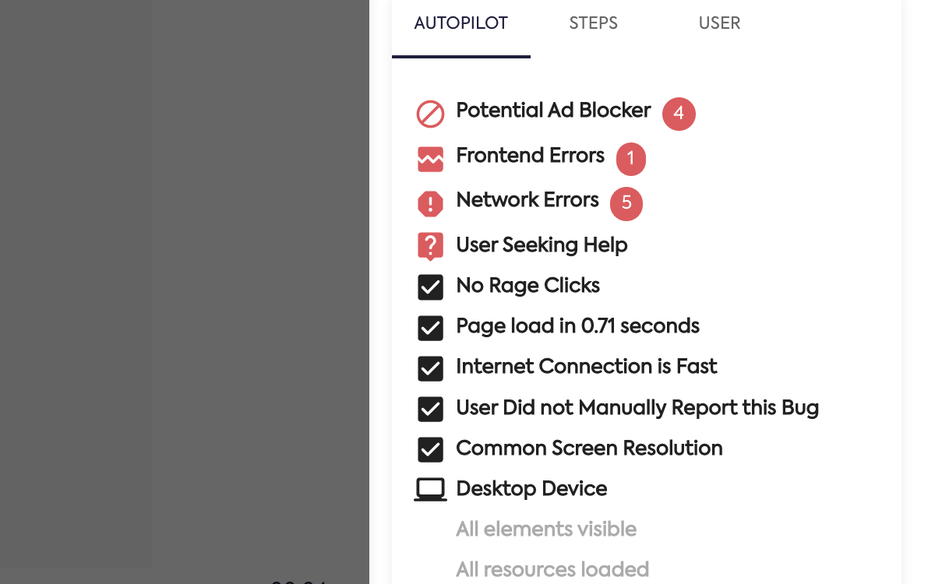This screenshot has height=584, width=935.
Task: Toggle the Page load checkbox
Action: point(430,328)
